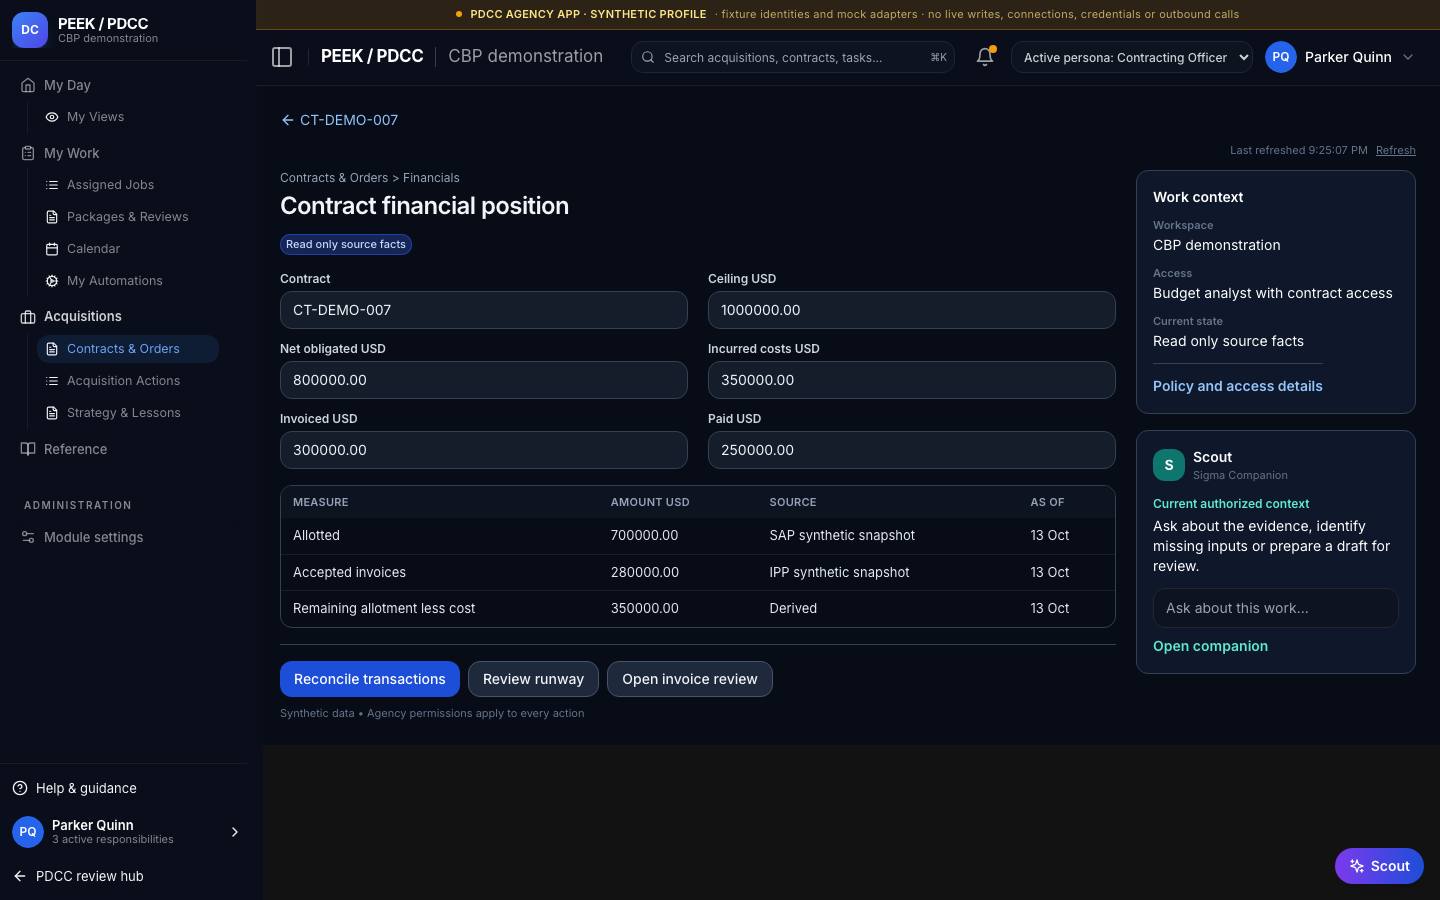The height and width of the screenshot is (900, 1440).
Task: Open Acquisition Actions
Action: (123, 381)
